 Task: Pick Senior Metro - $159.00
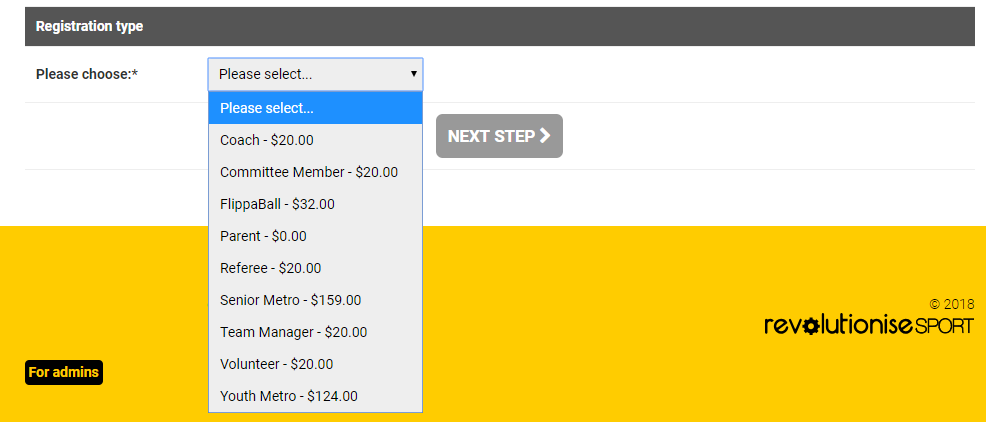pyautogui.click(x=315, y=301)
